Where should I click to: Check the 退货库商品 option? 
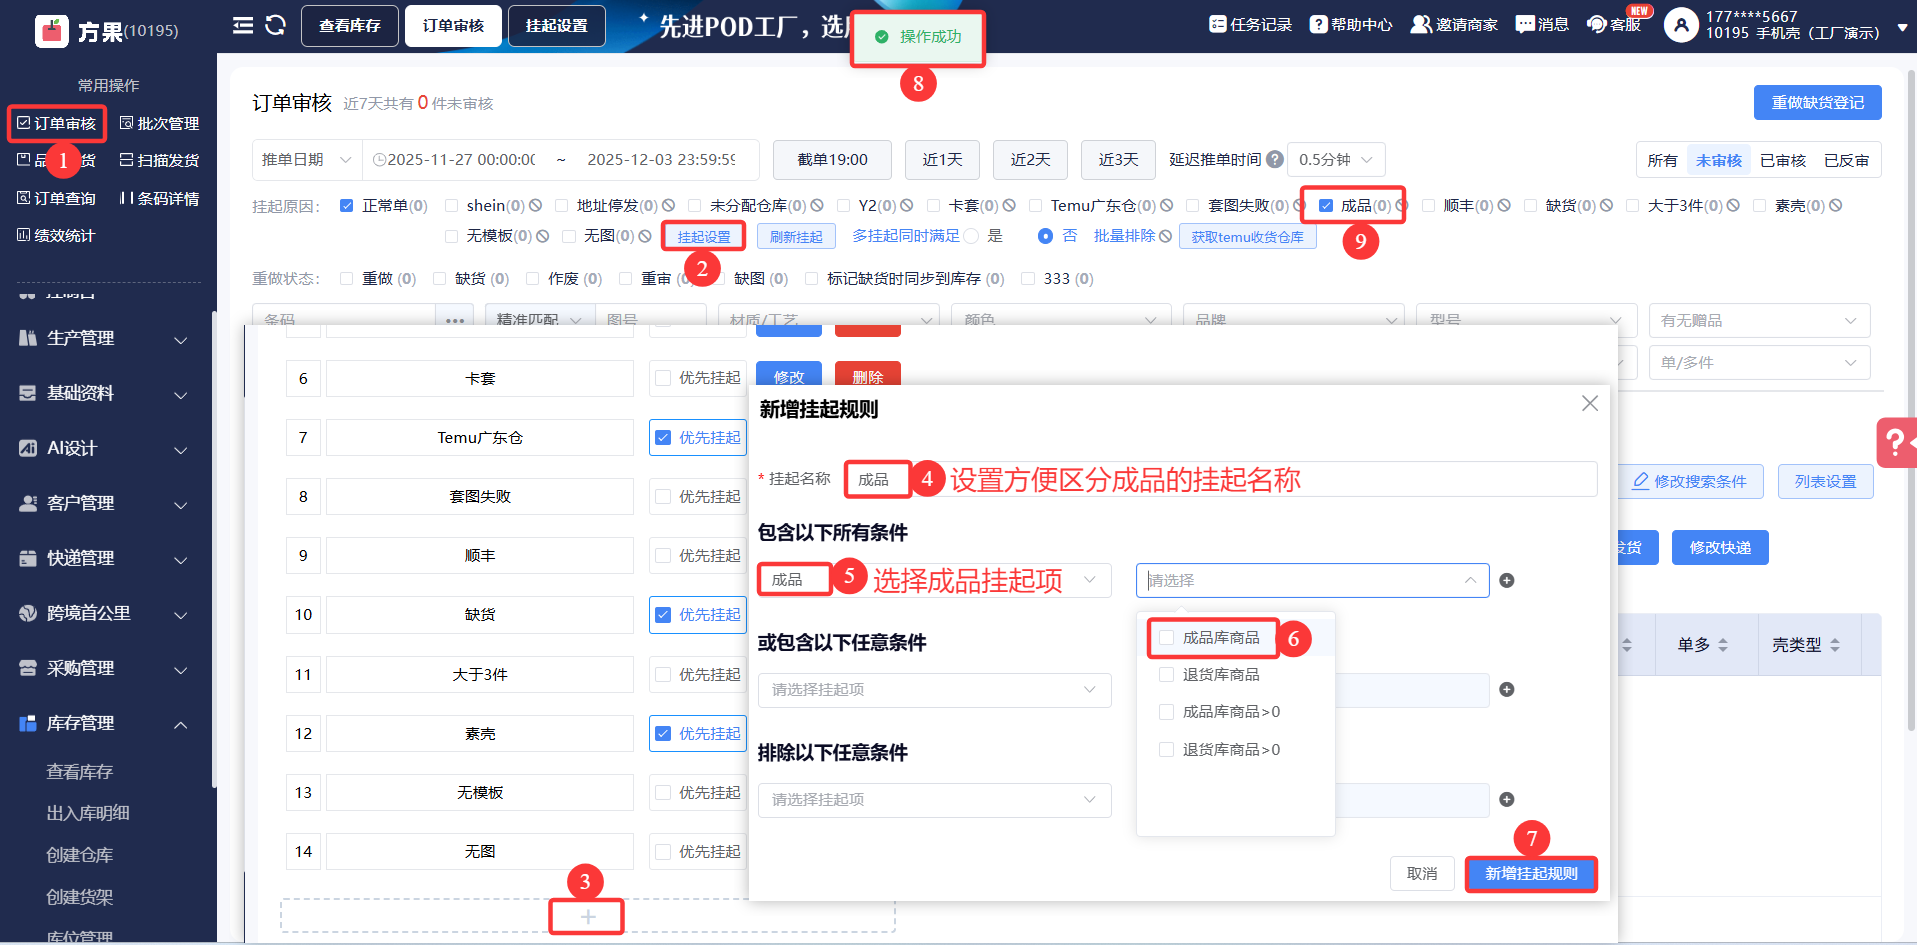[1166, 675]
